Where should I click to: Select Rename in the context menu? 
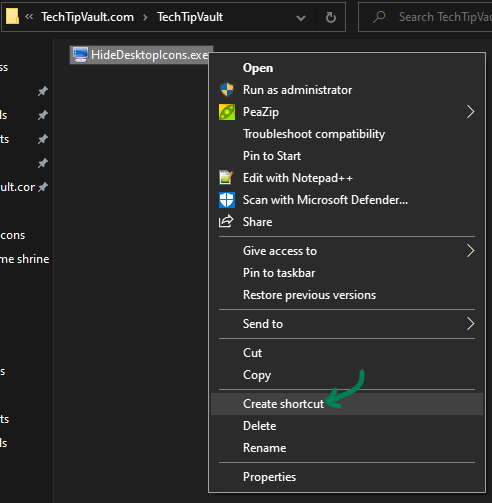(347, 448)
